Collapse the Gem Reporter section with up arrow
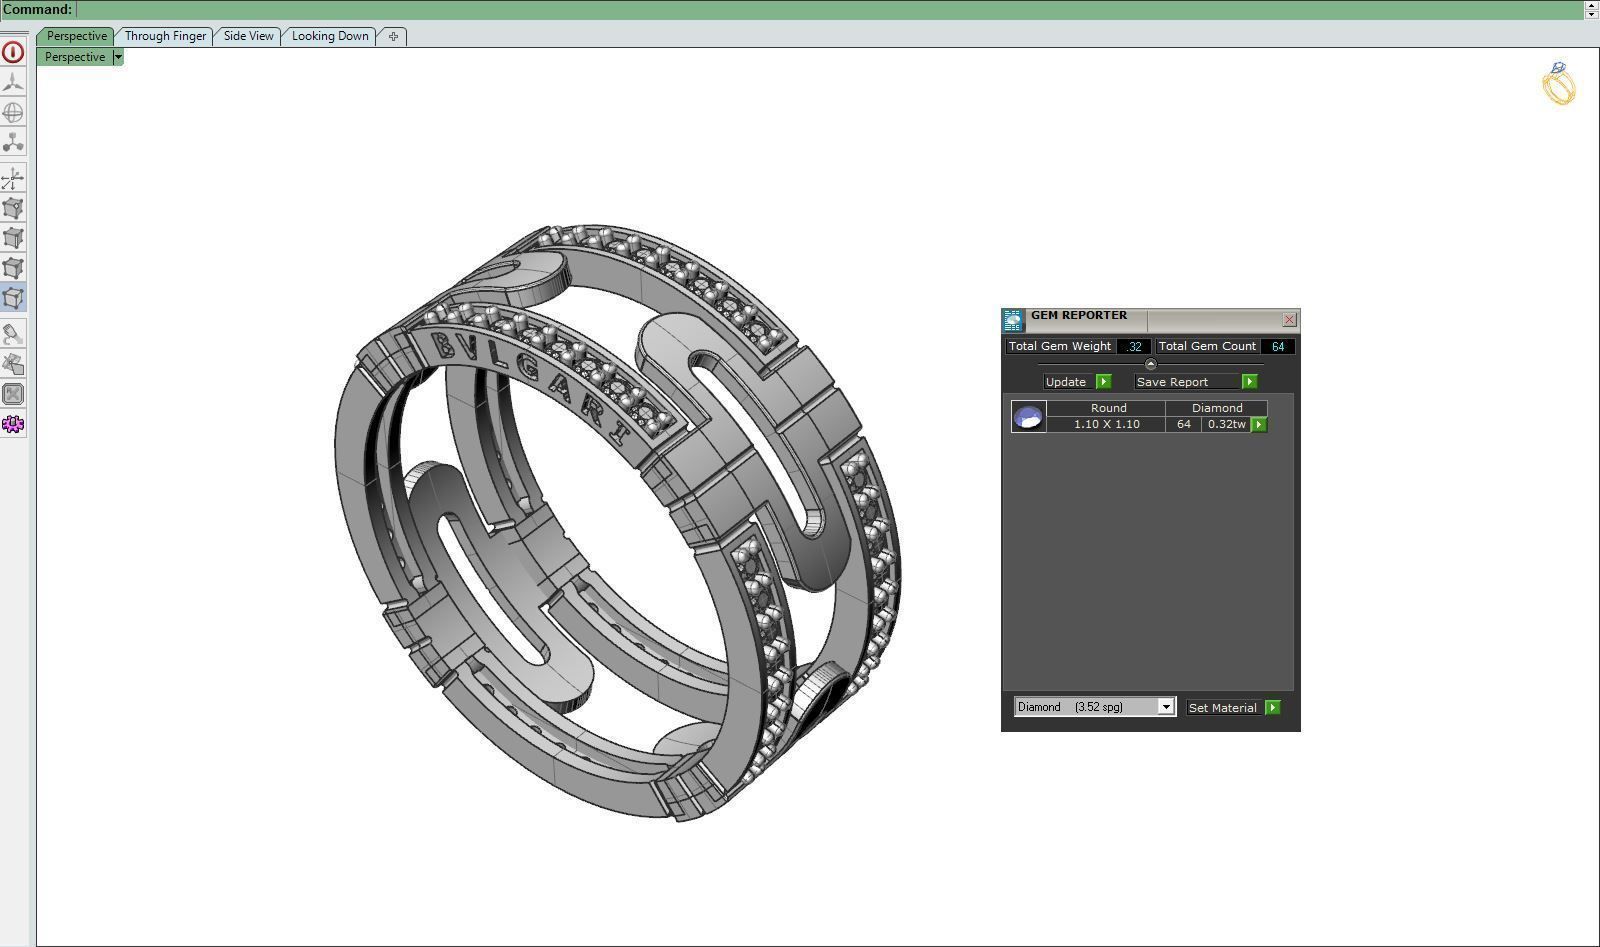 coord(1150,364)
